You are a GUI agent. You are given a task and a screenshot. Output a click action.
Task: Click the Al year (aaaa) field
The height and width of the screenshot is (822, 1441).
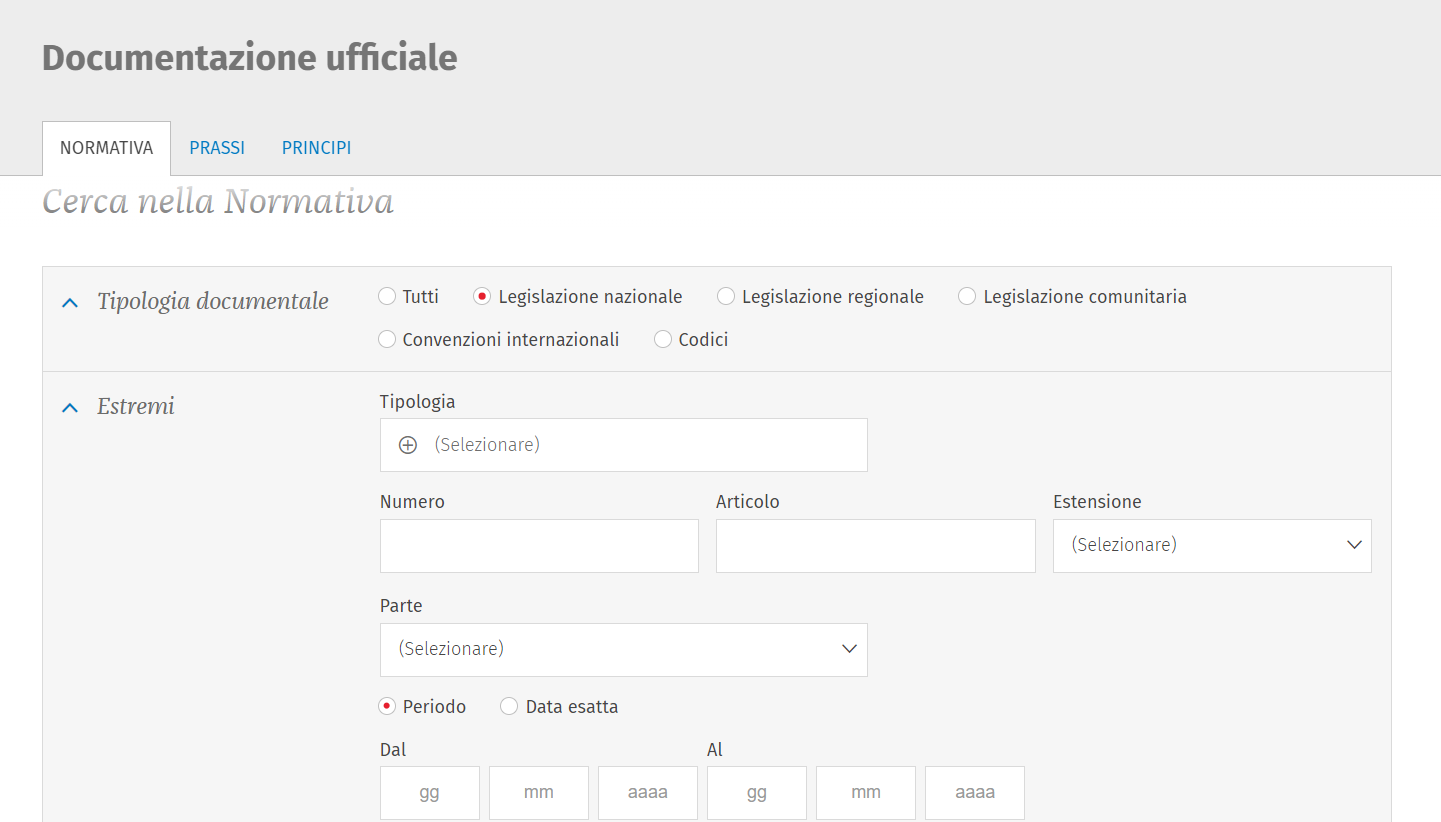tap(974, 793)
